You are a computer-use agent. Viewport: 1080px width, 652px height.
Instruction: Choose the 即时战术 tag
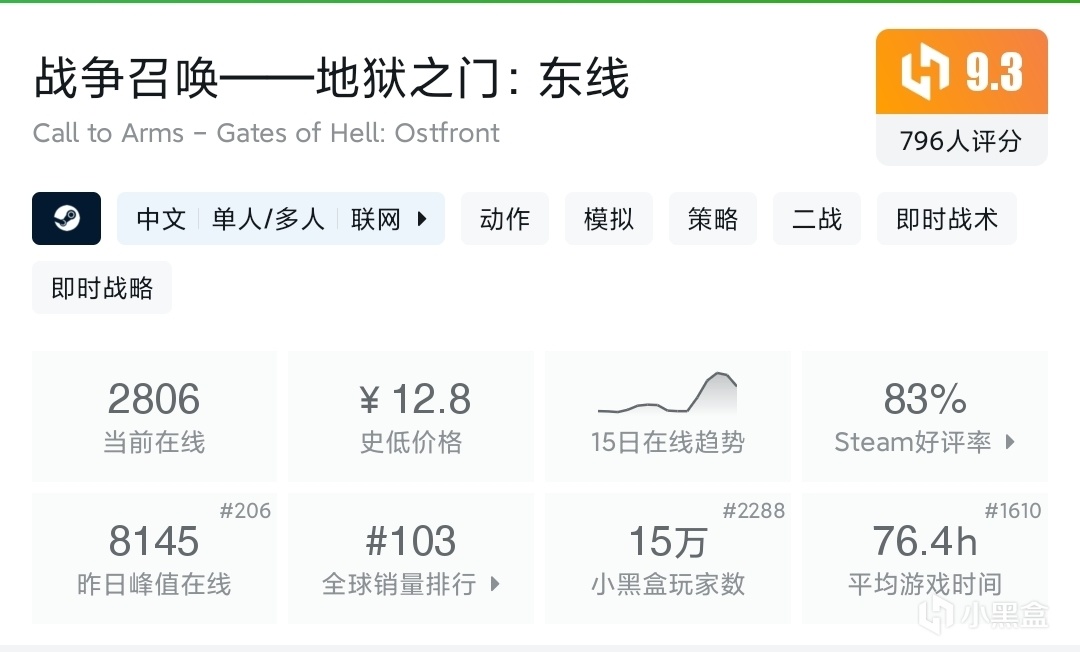coord(946,219)
